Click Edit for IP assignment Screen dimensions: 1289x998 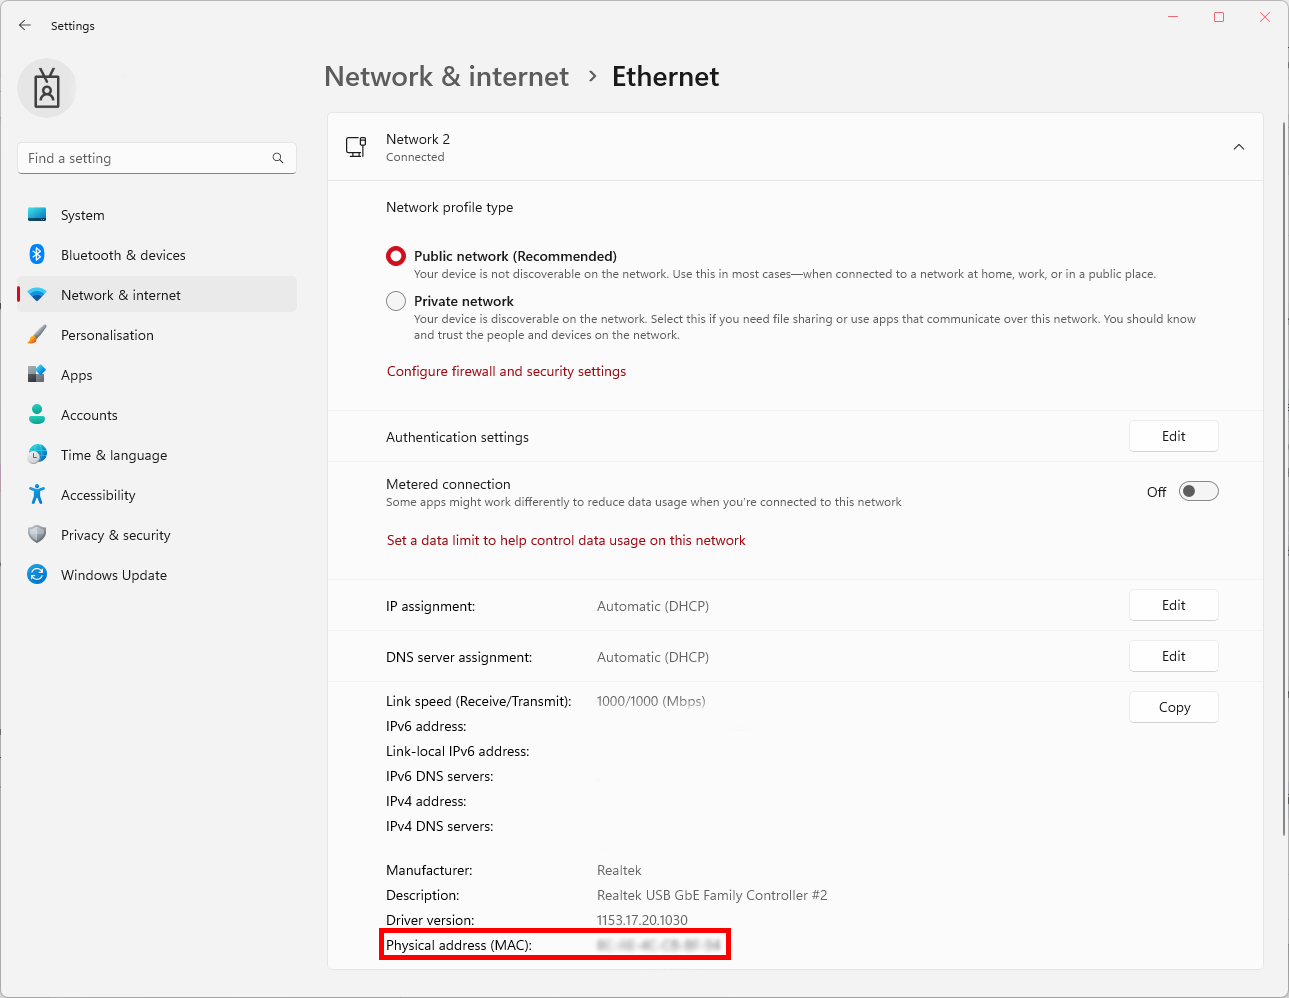pyautogui.click(x=1173, y=605)
